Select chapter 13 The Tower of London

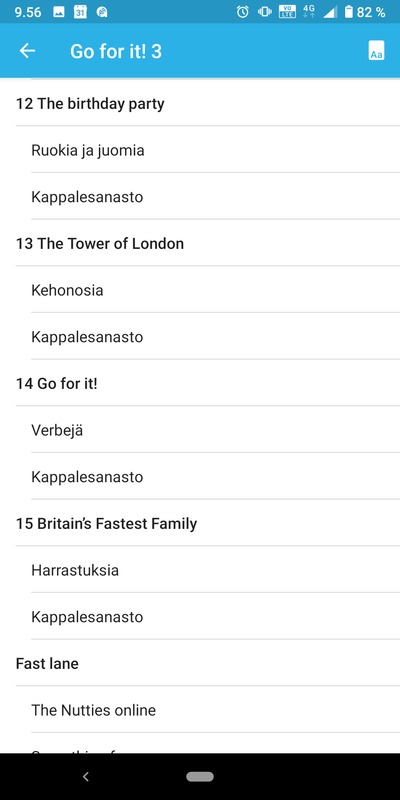pyautogui.click(x=200, y=243)
